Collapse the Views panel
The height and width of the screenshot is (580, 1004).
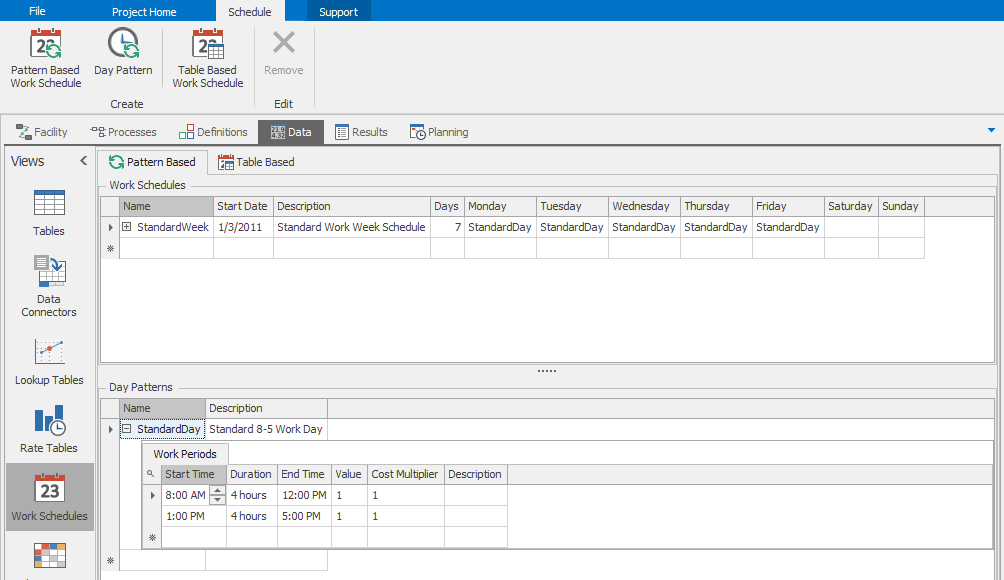(83, 161)
